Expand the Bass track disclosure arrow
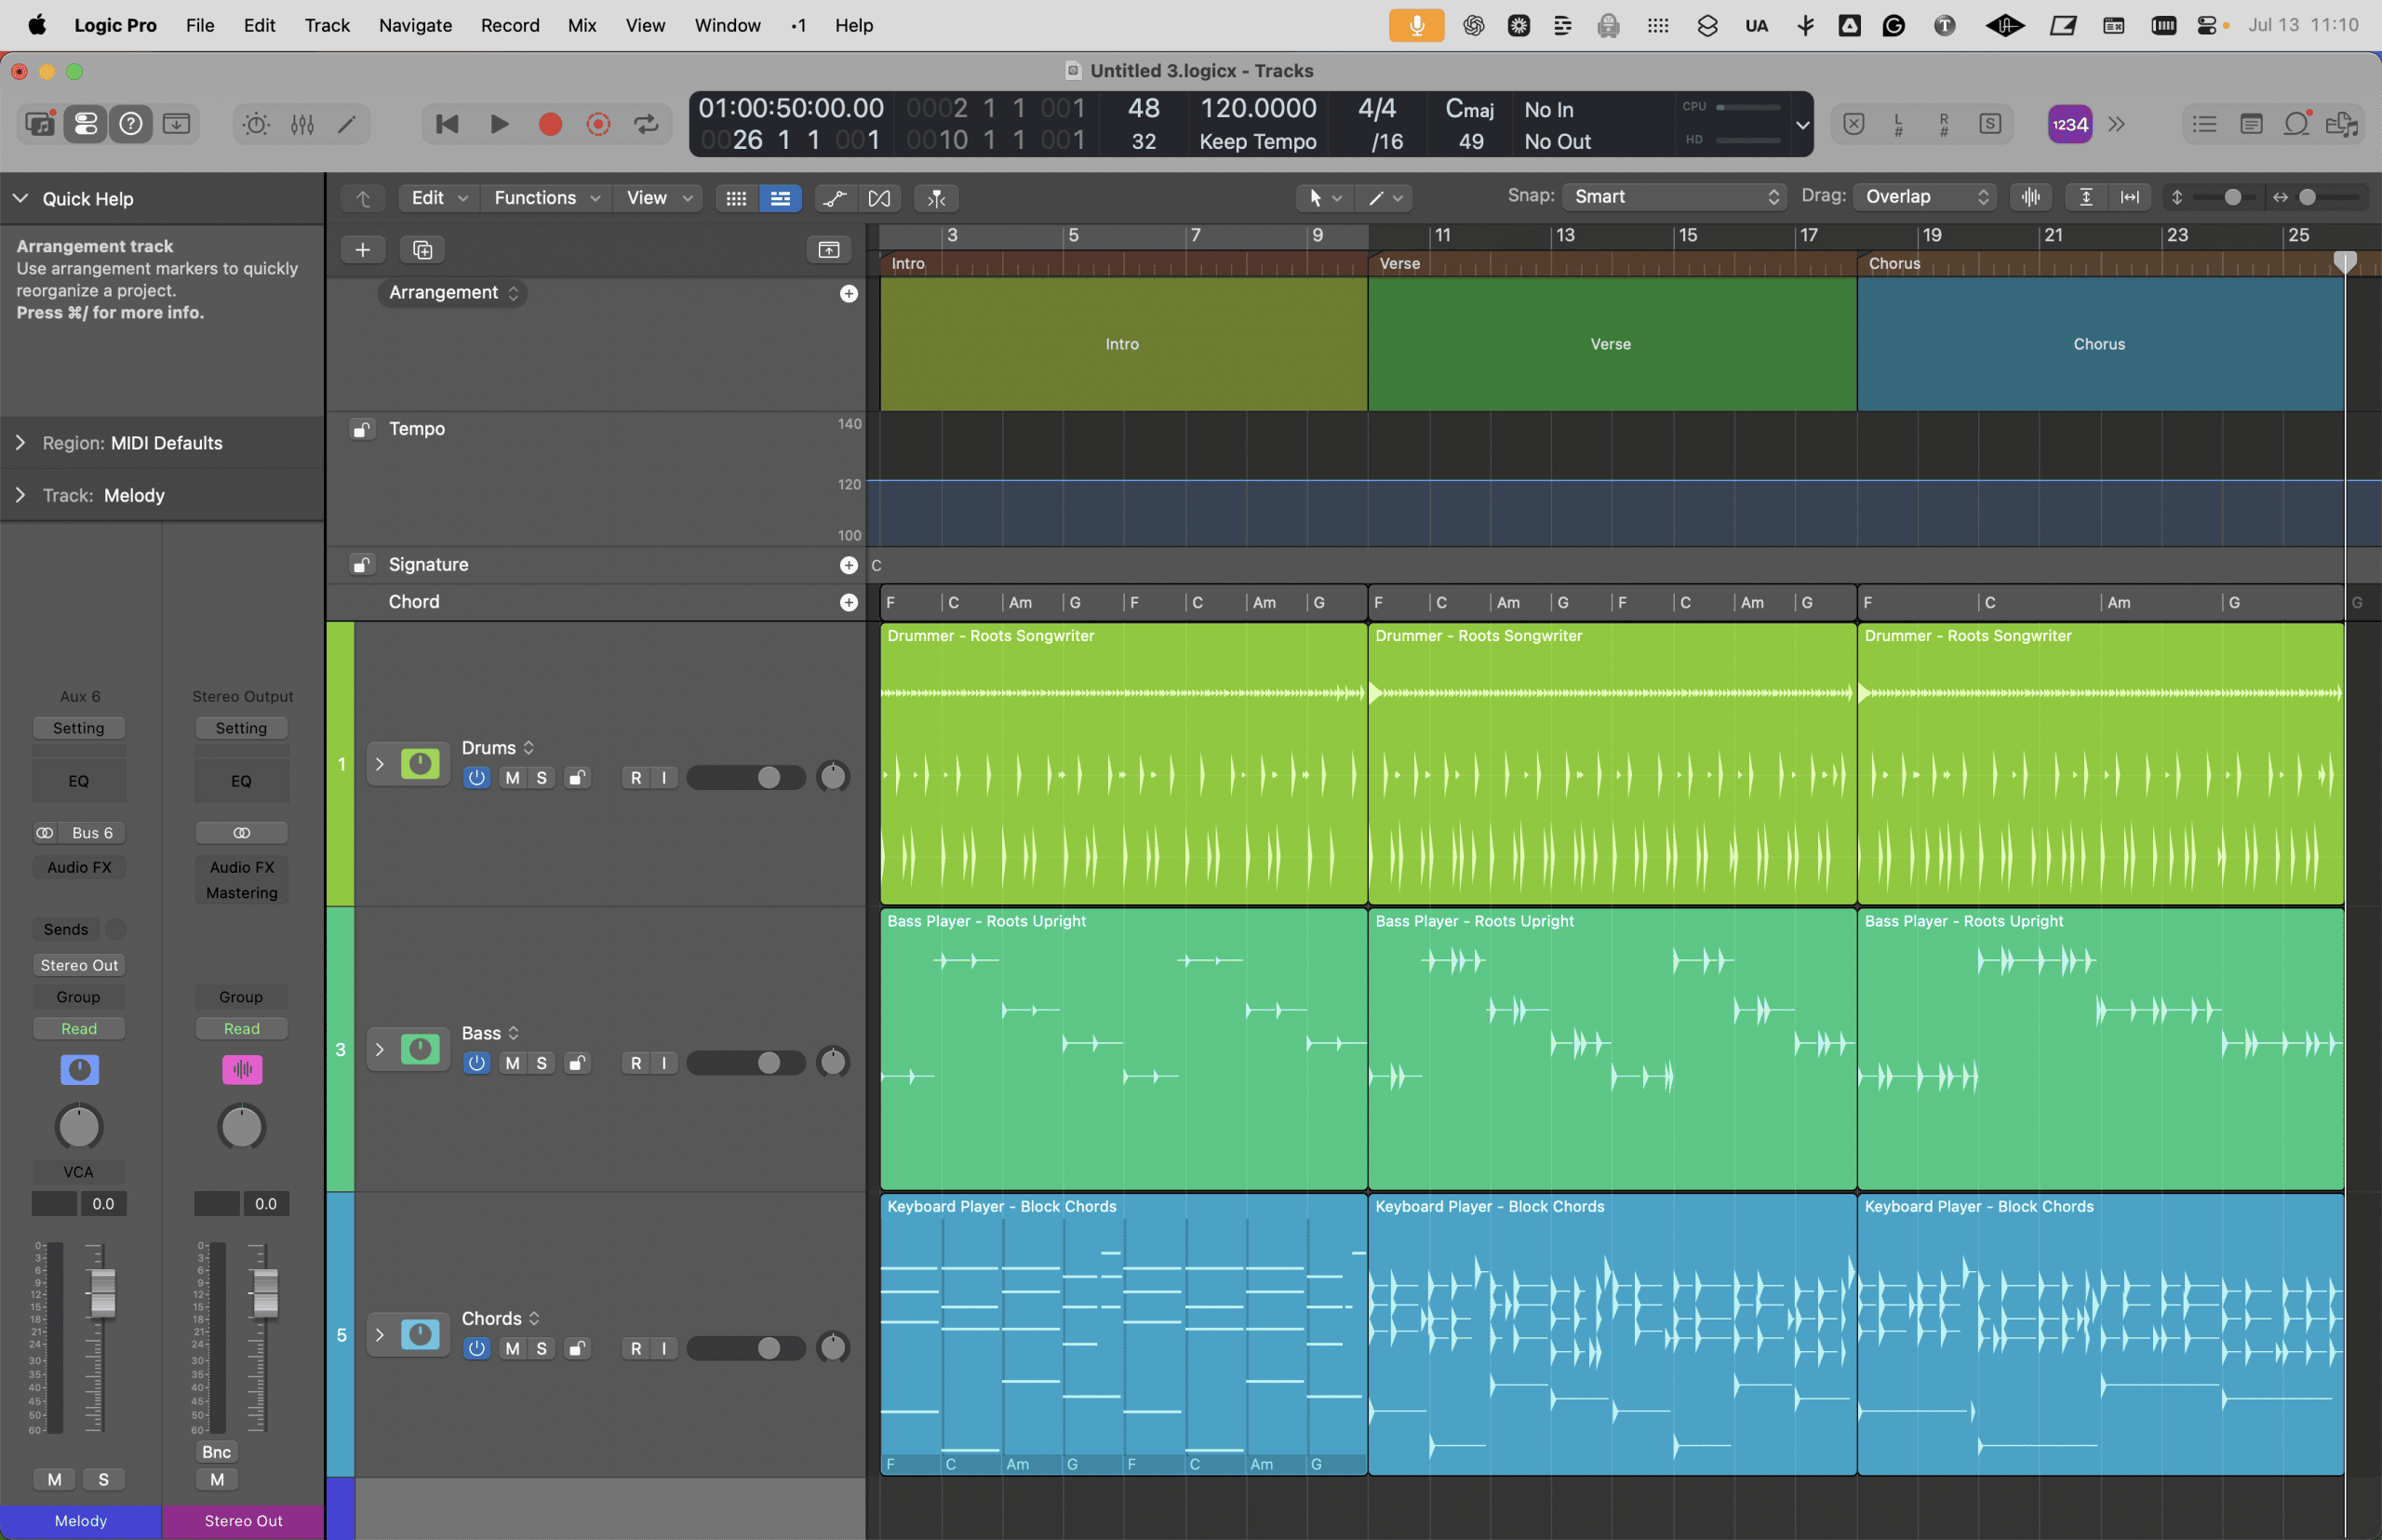The height and width of the screenshot is (1540, 2382). 379,1049
